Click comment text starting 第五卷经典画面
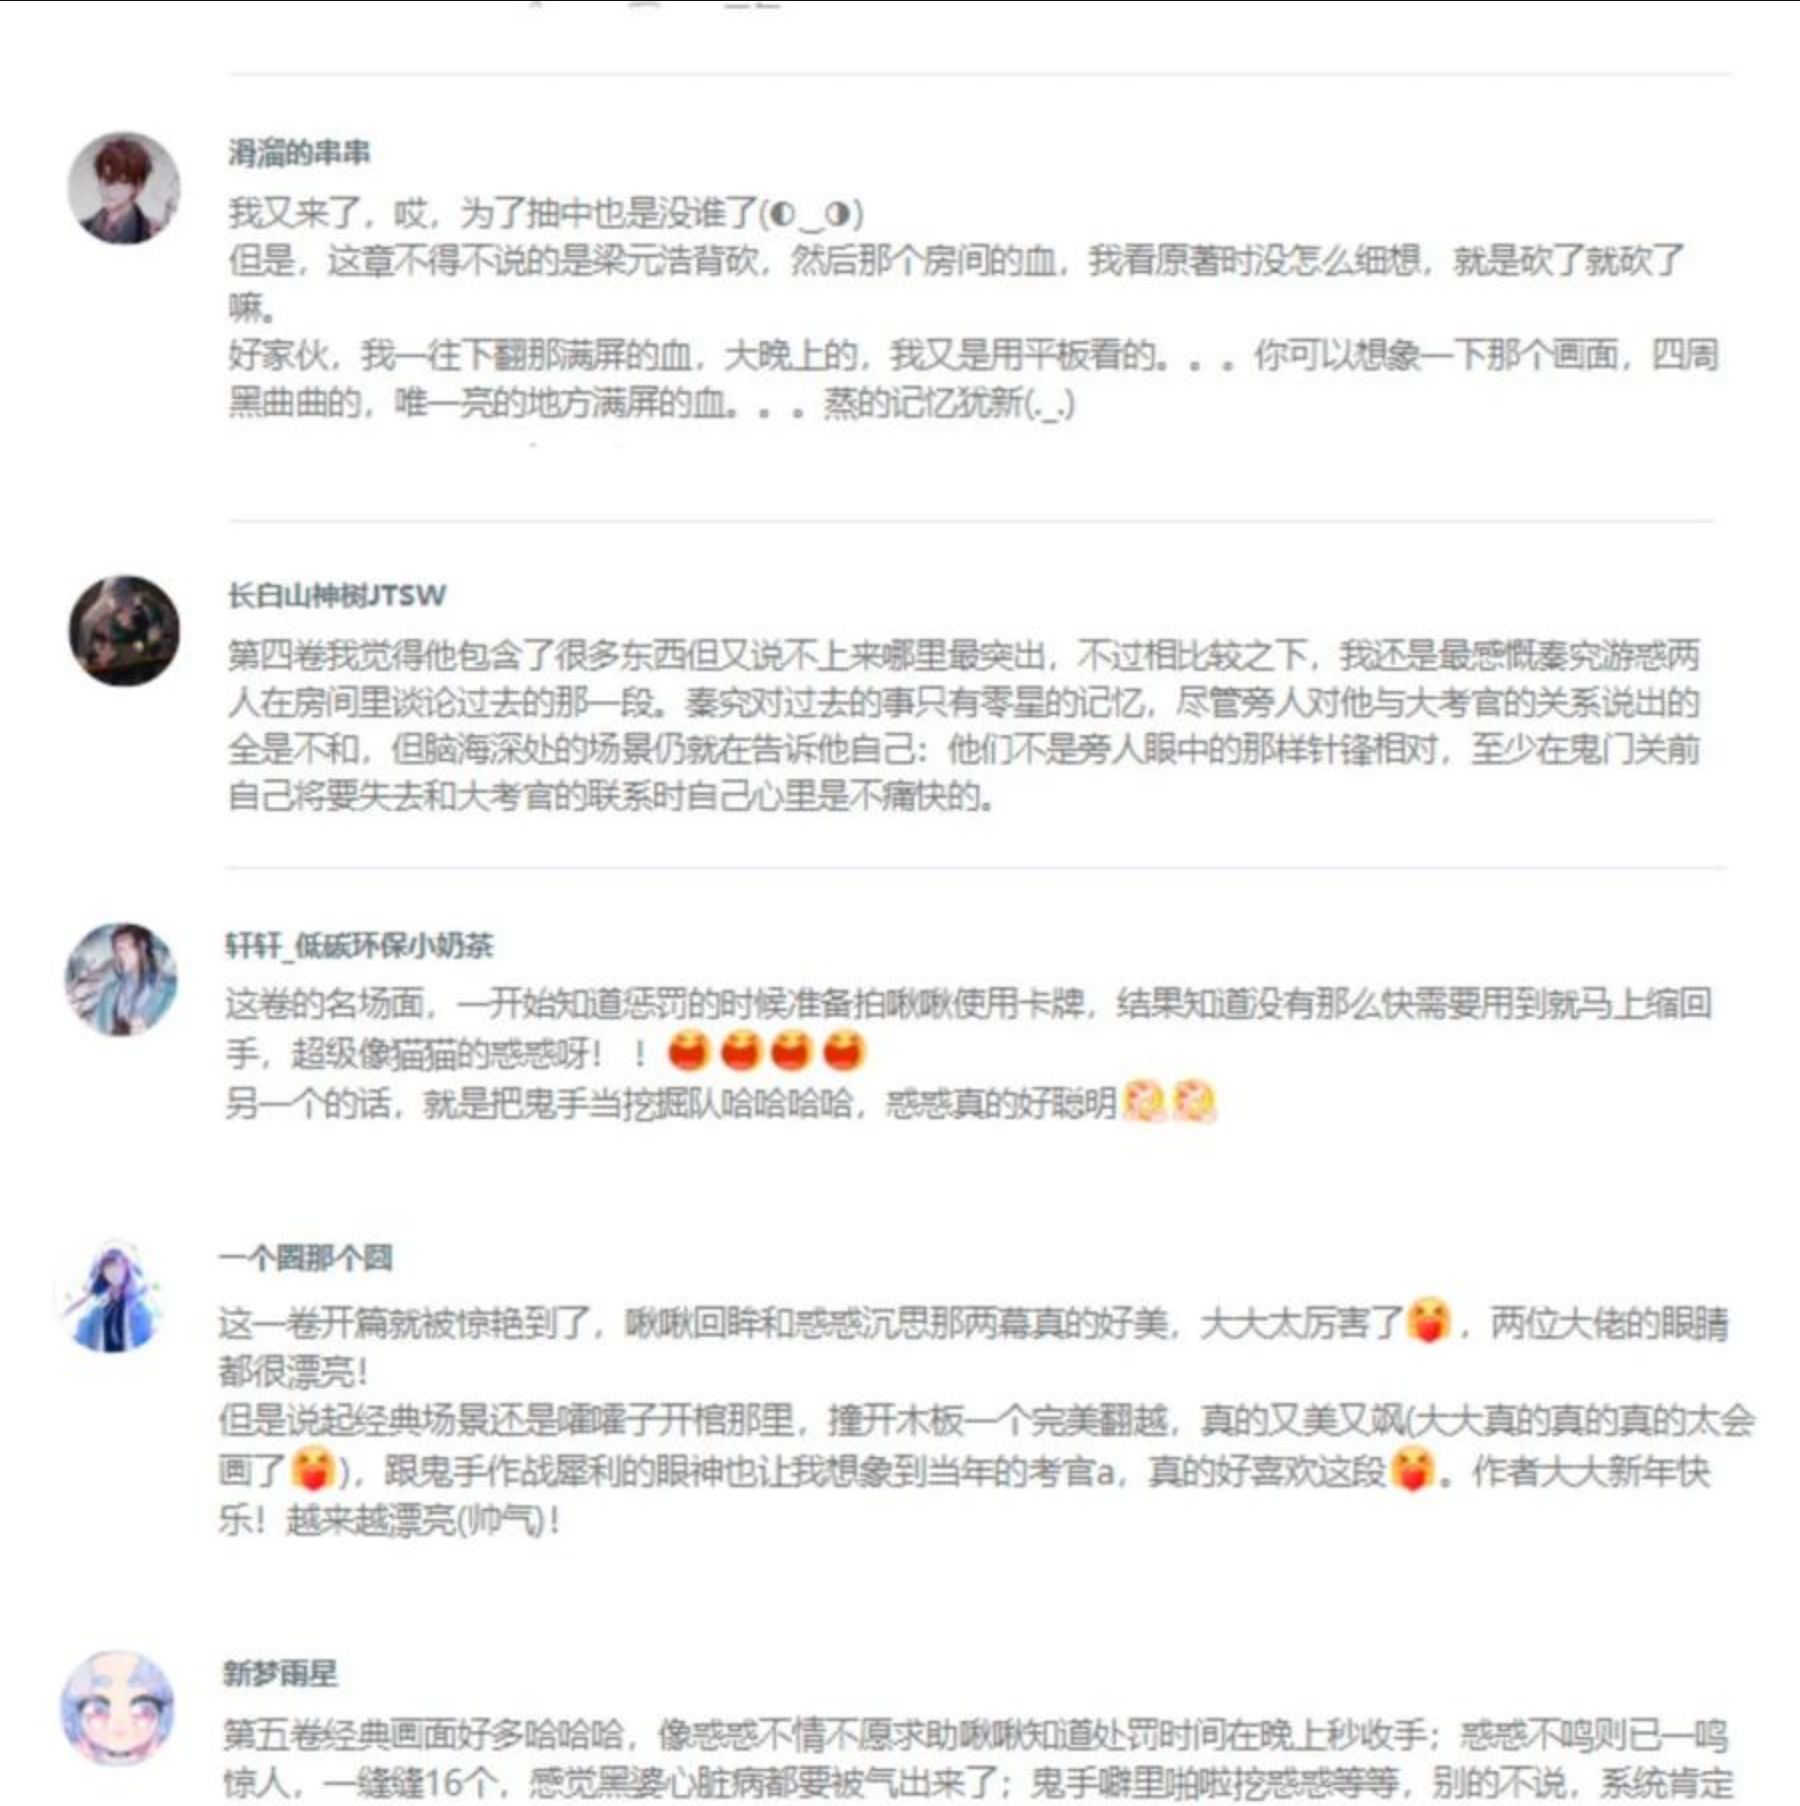This screenshot has height=1806, width=1800. pyautogui.click(x=977, y=1757)
